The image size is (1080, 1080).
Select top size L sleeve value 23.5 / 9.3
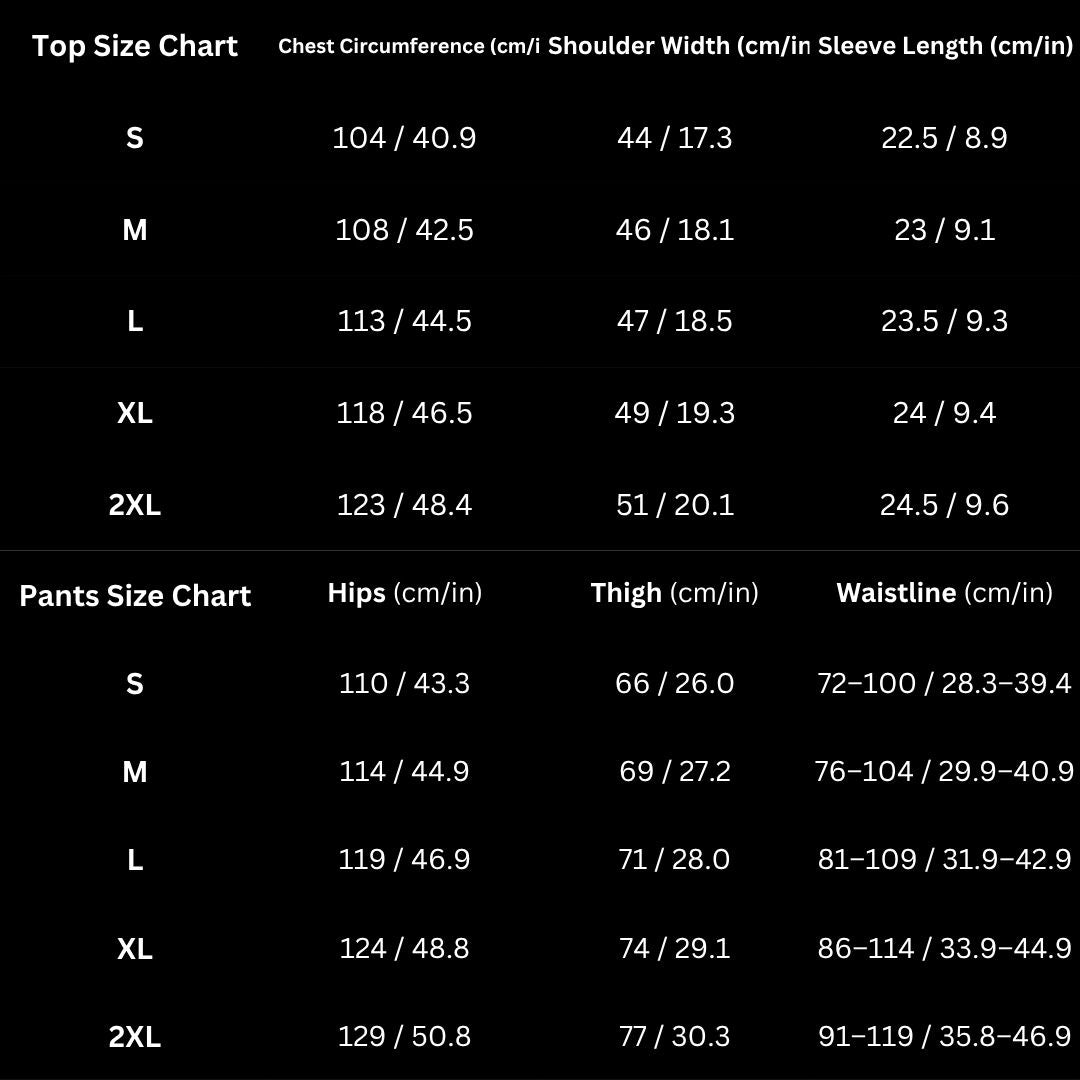(x=944, y=321)
